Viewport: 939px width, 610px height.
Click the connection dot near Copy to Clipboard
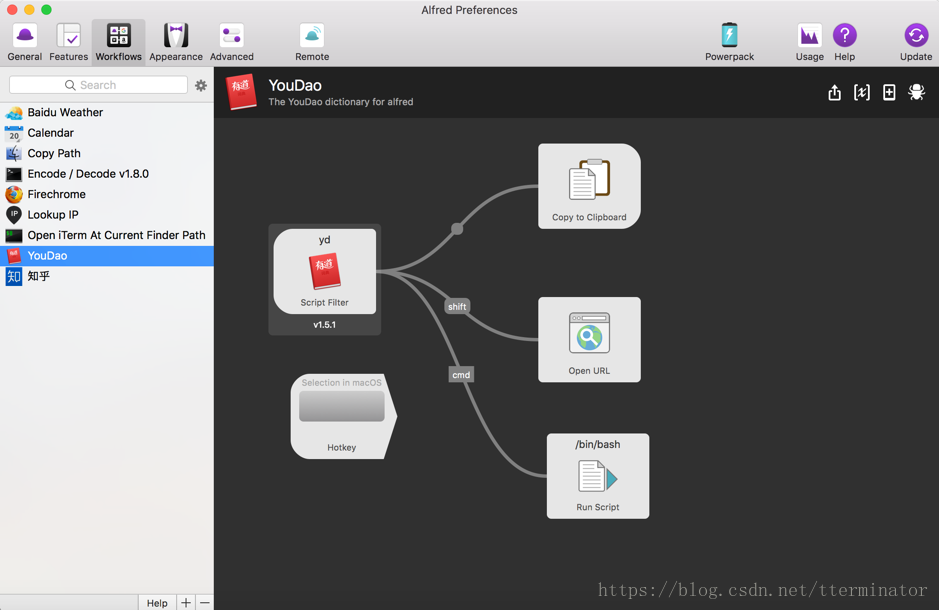click(457, 229)
